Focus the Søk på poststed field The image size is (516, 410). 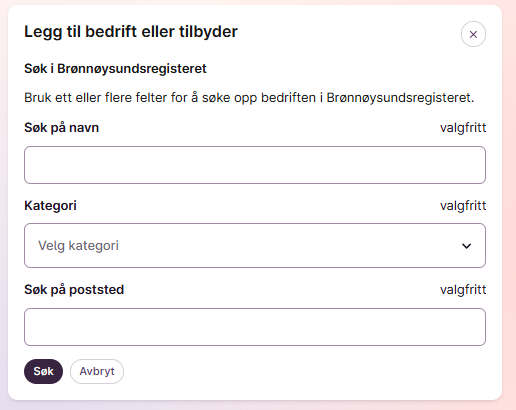tap(255, 327)
